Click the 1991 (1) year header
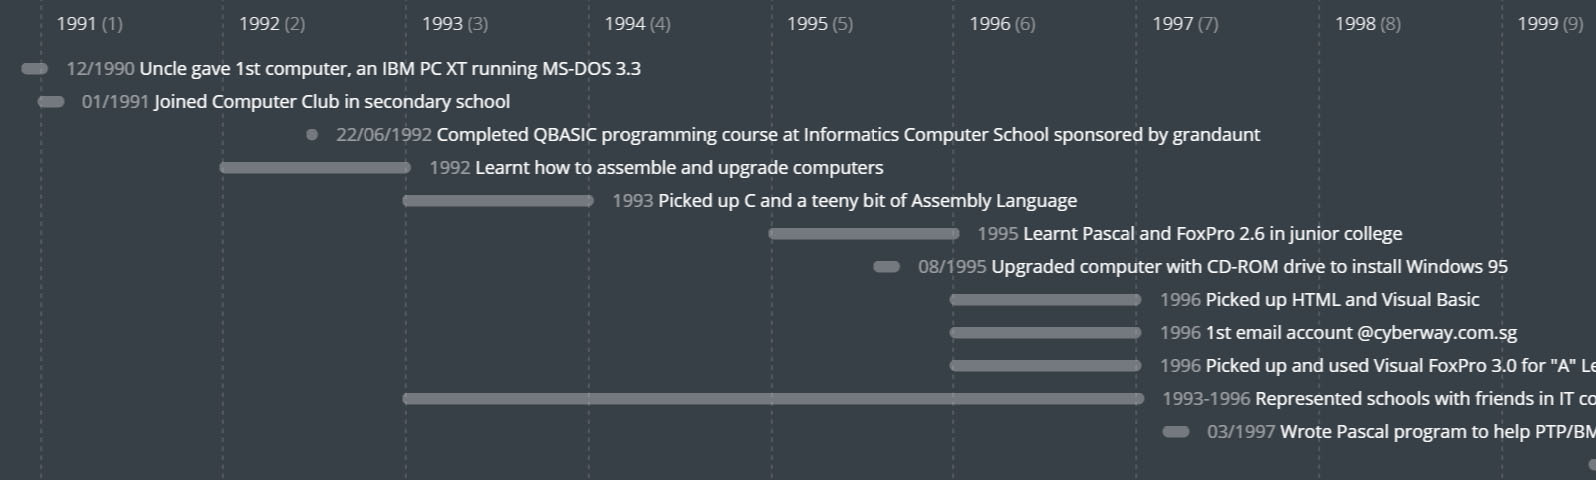Image resolution: width=1596 pixels, height=480 pixels. [89, 24]
